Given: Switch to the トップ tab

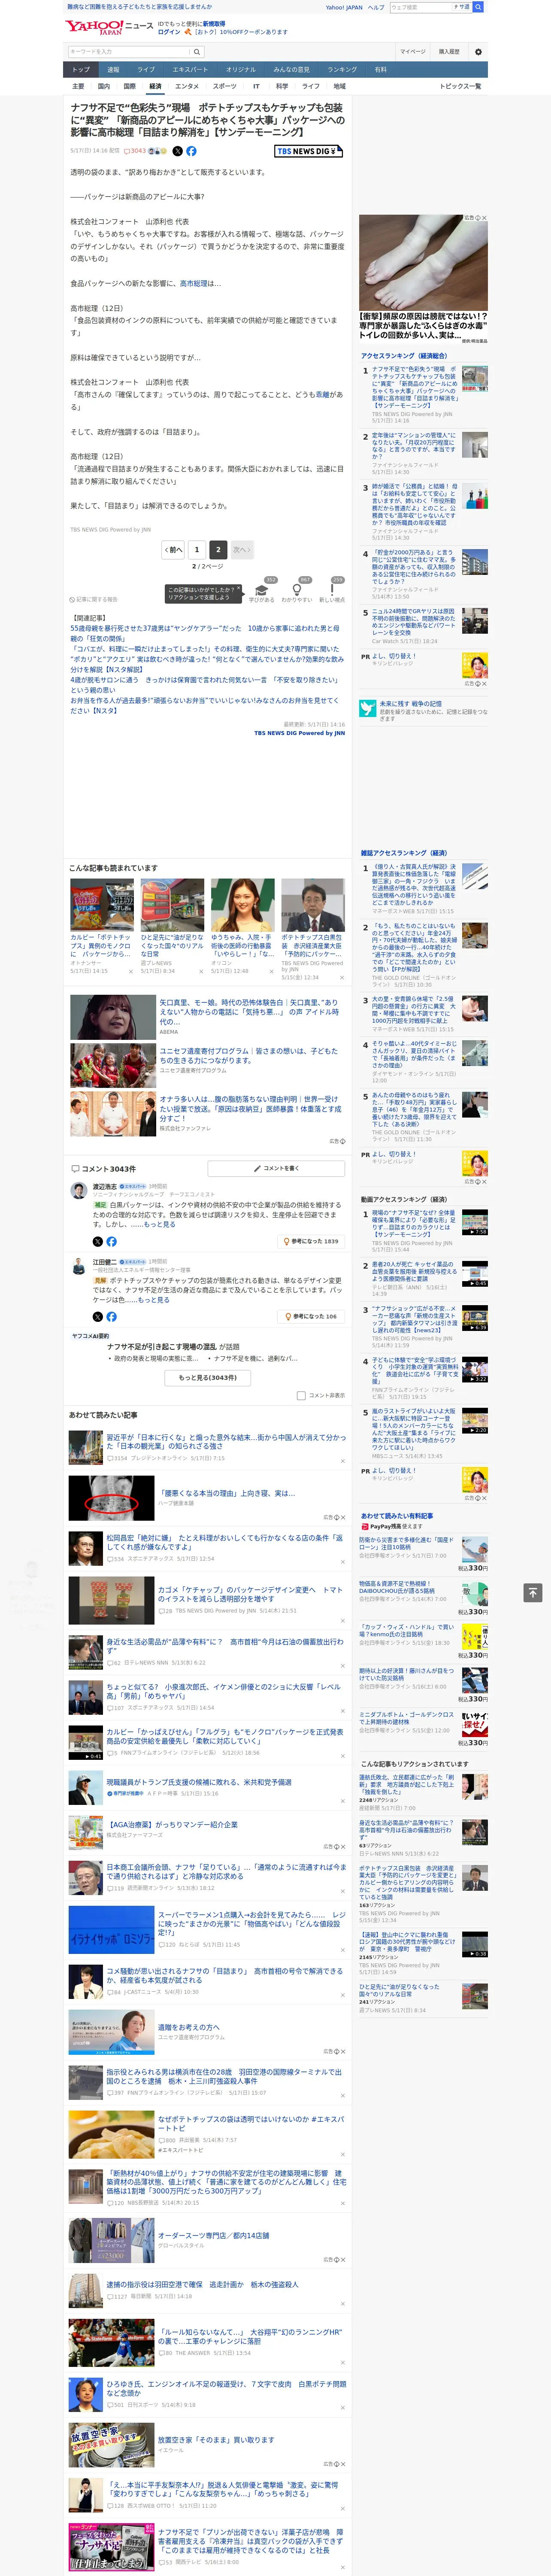Looking at the screenshot, I should click(81, 69).
